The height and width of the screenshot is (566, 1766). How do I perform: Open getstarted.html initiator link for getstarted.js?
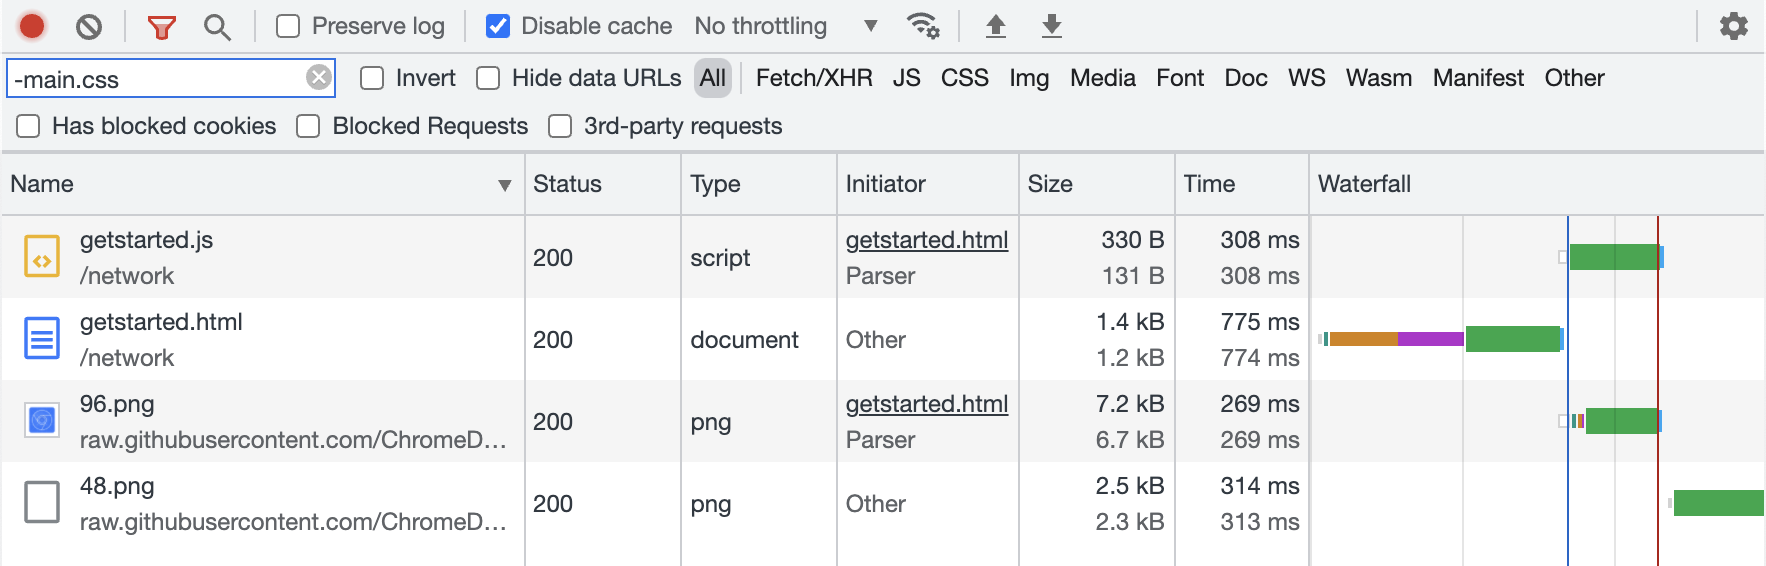click(926, 240)
